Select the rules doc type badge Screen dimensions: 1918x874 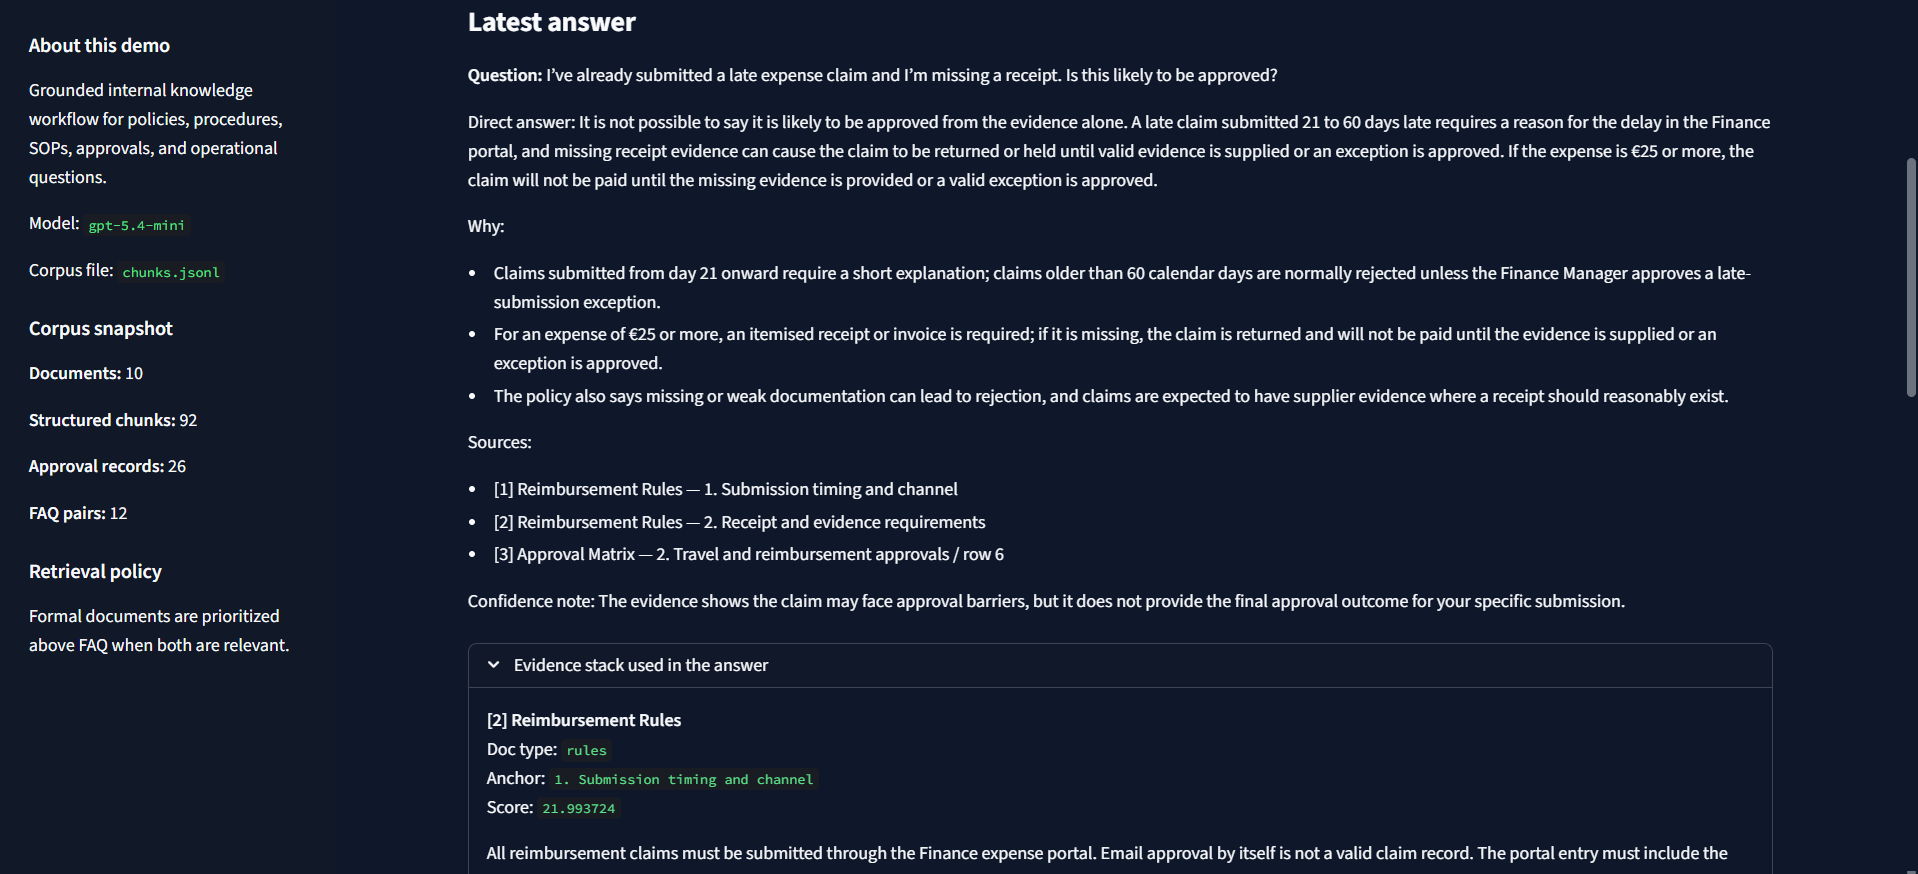[585, 750]
